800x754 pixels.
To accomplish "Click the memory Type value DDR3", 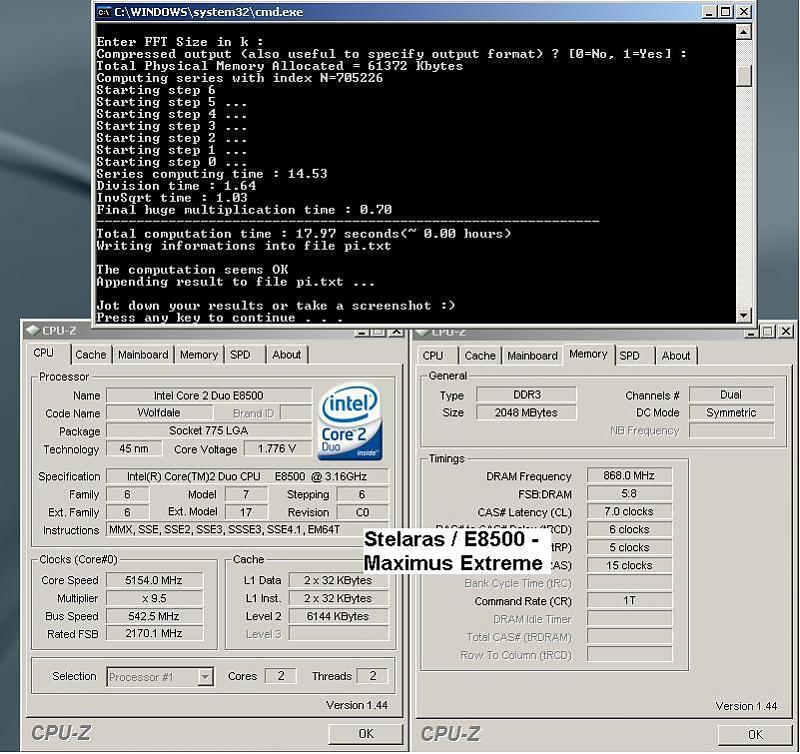I will point(527,394).
